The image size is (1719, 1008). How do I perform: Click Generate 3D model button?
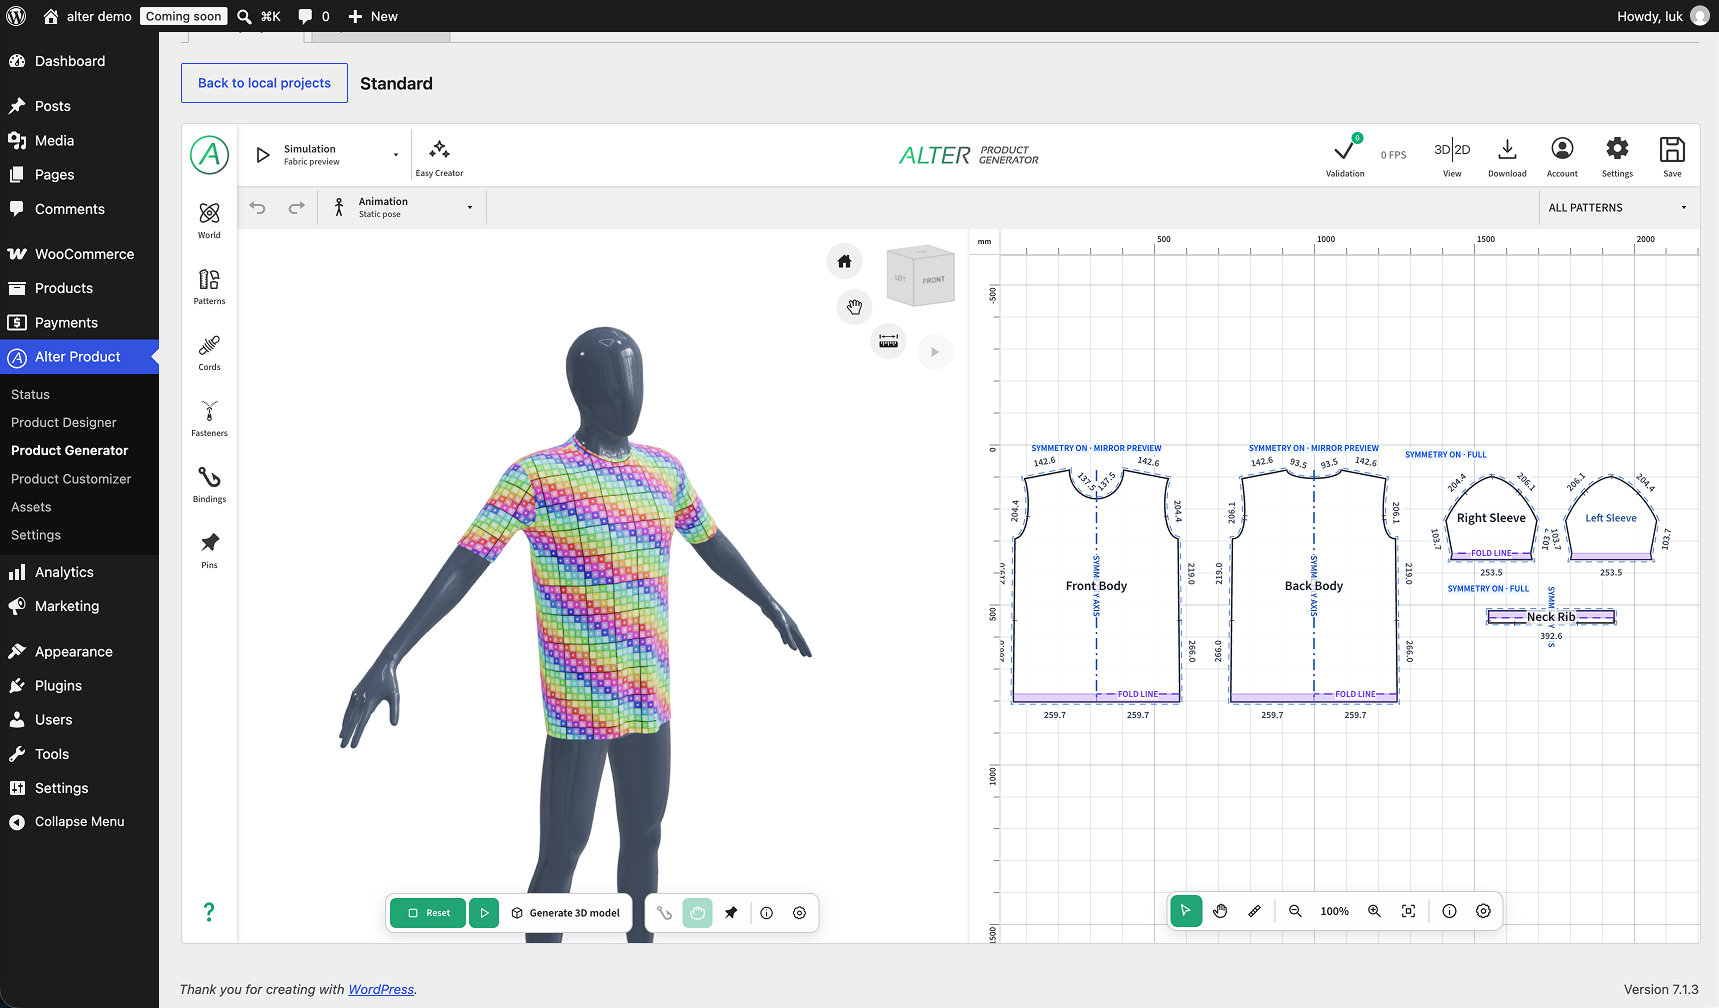565,913
